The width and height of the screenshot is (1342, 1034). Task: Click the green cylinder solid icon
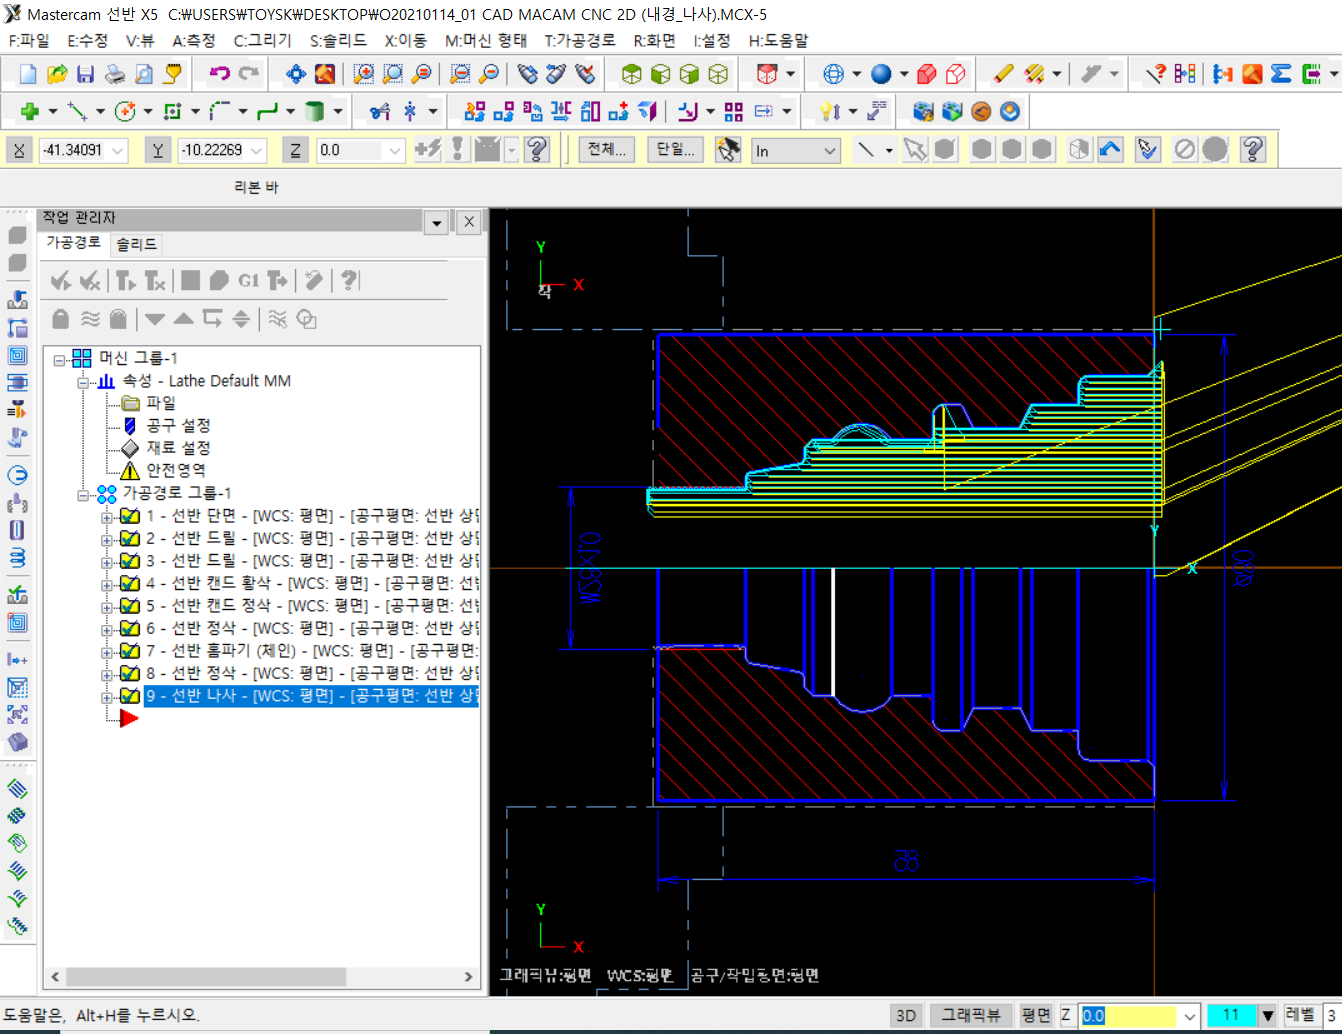pos(315,111)
